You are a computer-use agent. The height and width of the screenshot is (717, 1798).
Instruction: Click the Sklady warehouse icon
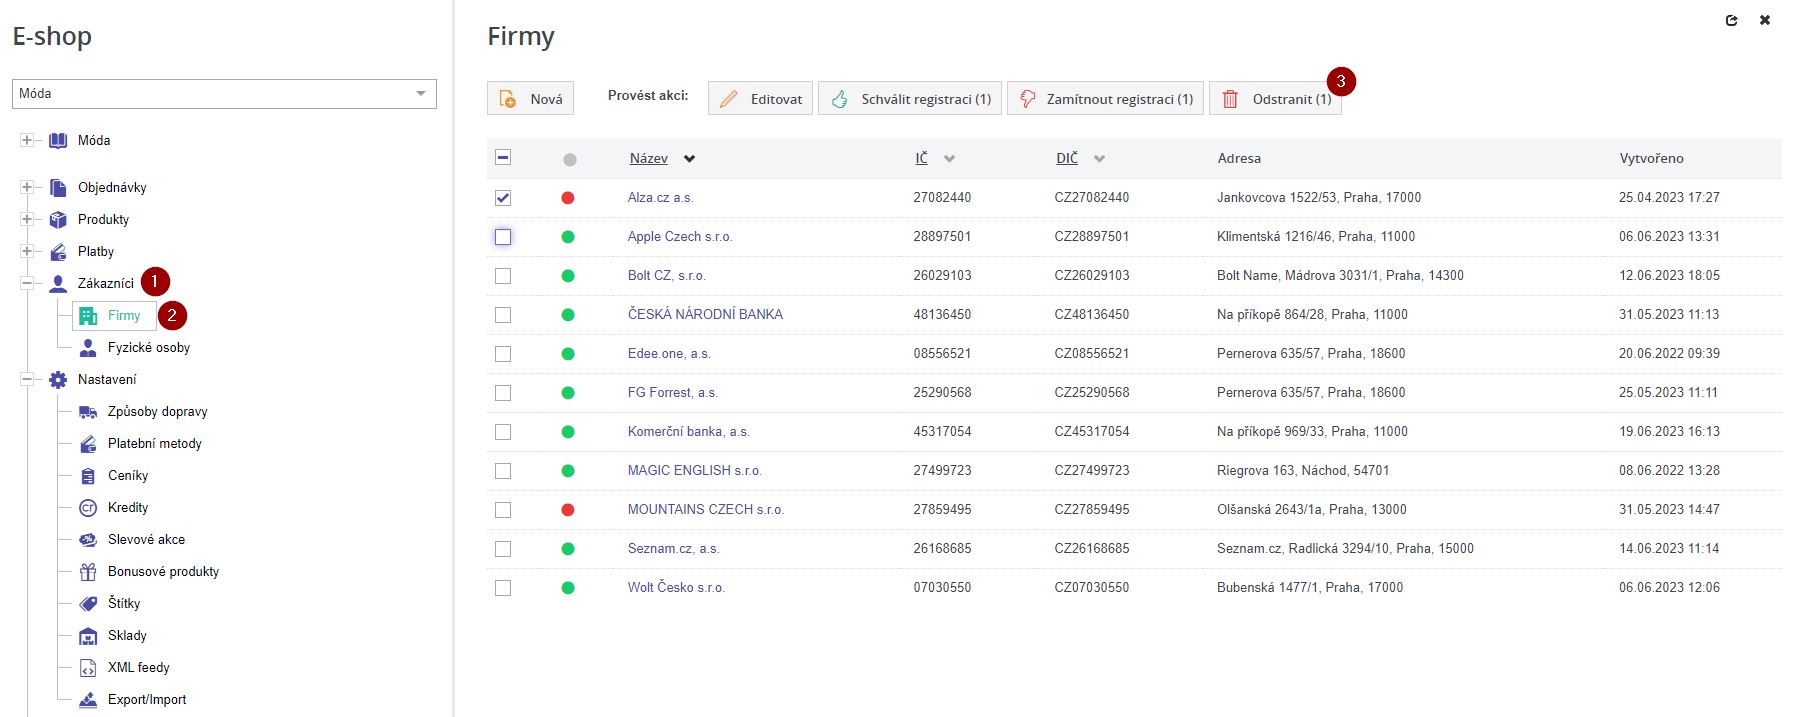(88, 635)
